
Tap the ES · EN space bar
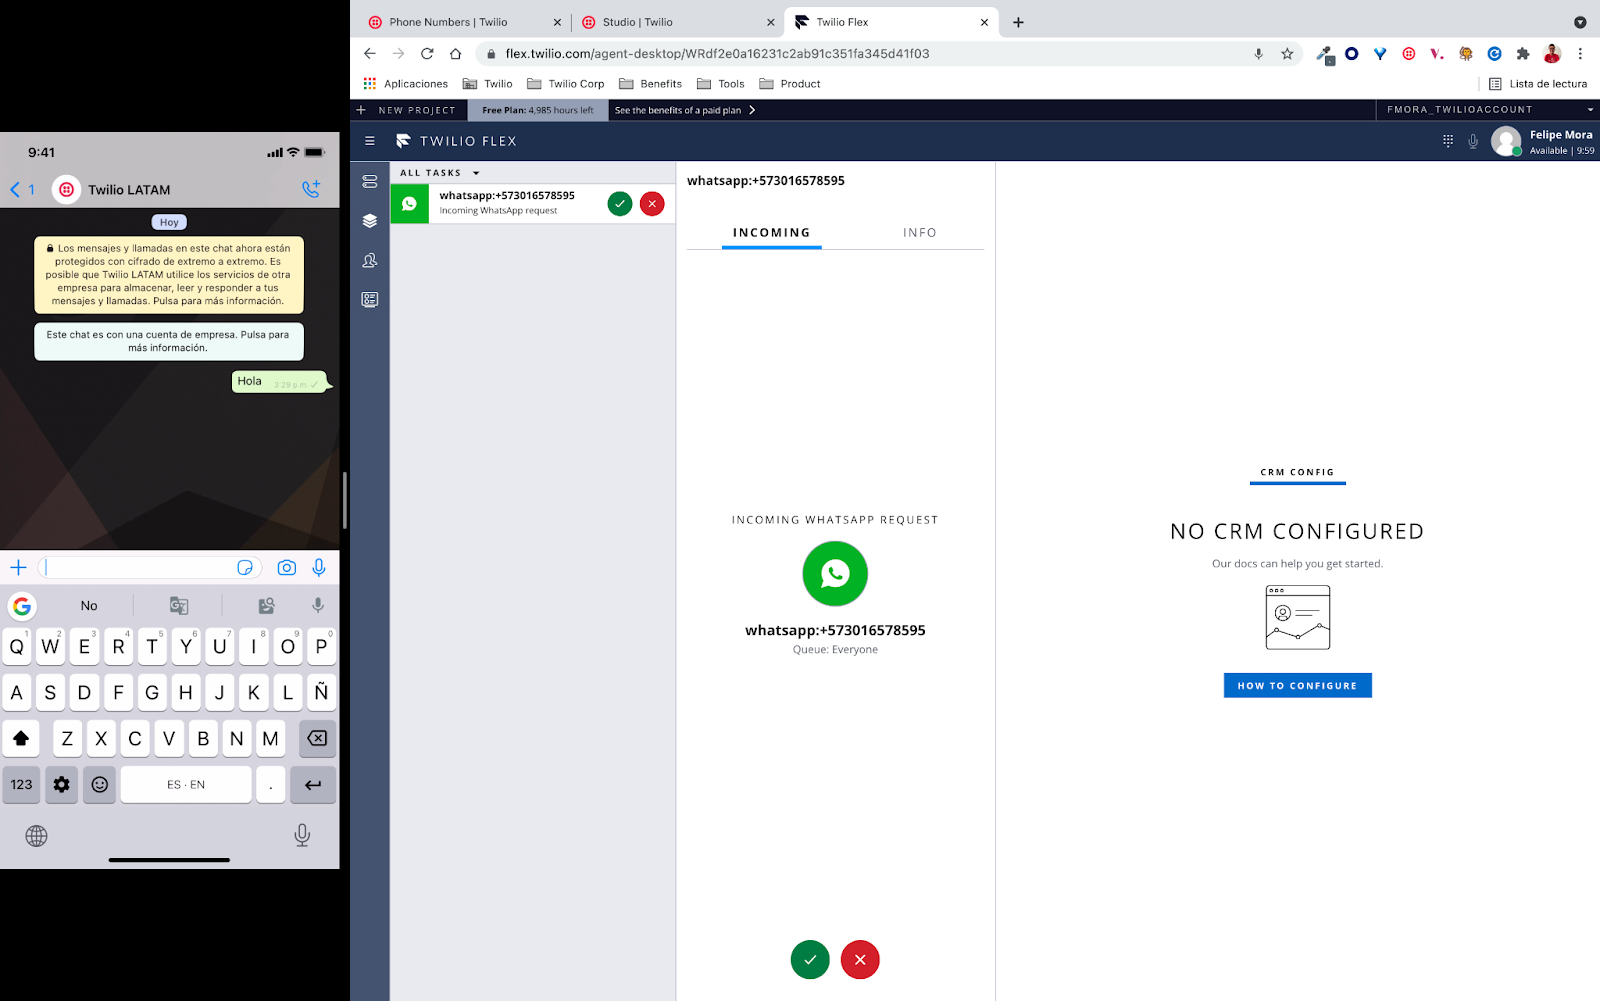[x=186, y=785]
